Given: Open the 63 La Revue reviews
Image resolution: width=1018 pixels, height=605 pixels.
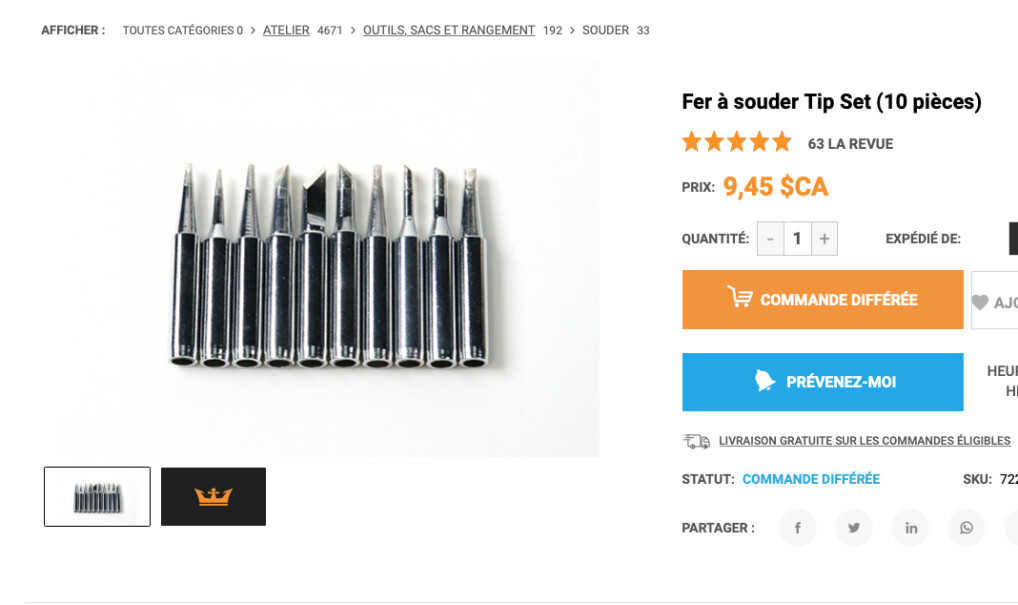Looking at the screenshot, I should (850, 144).
